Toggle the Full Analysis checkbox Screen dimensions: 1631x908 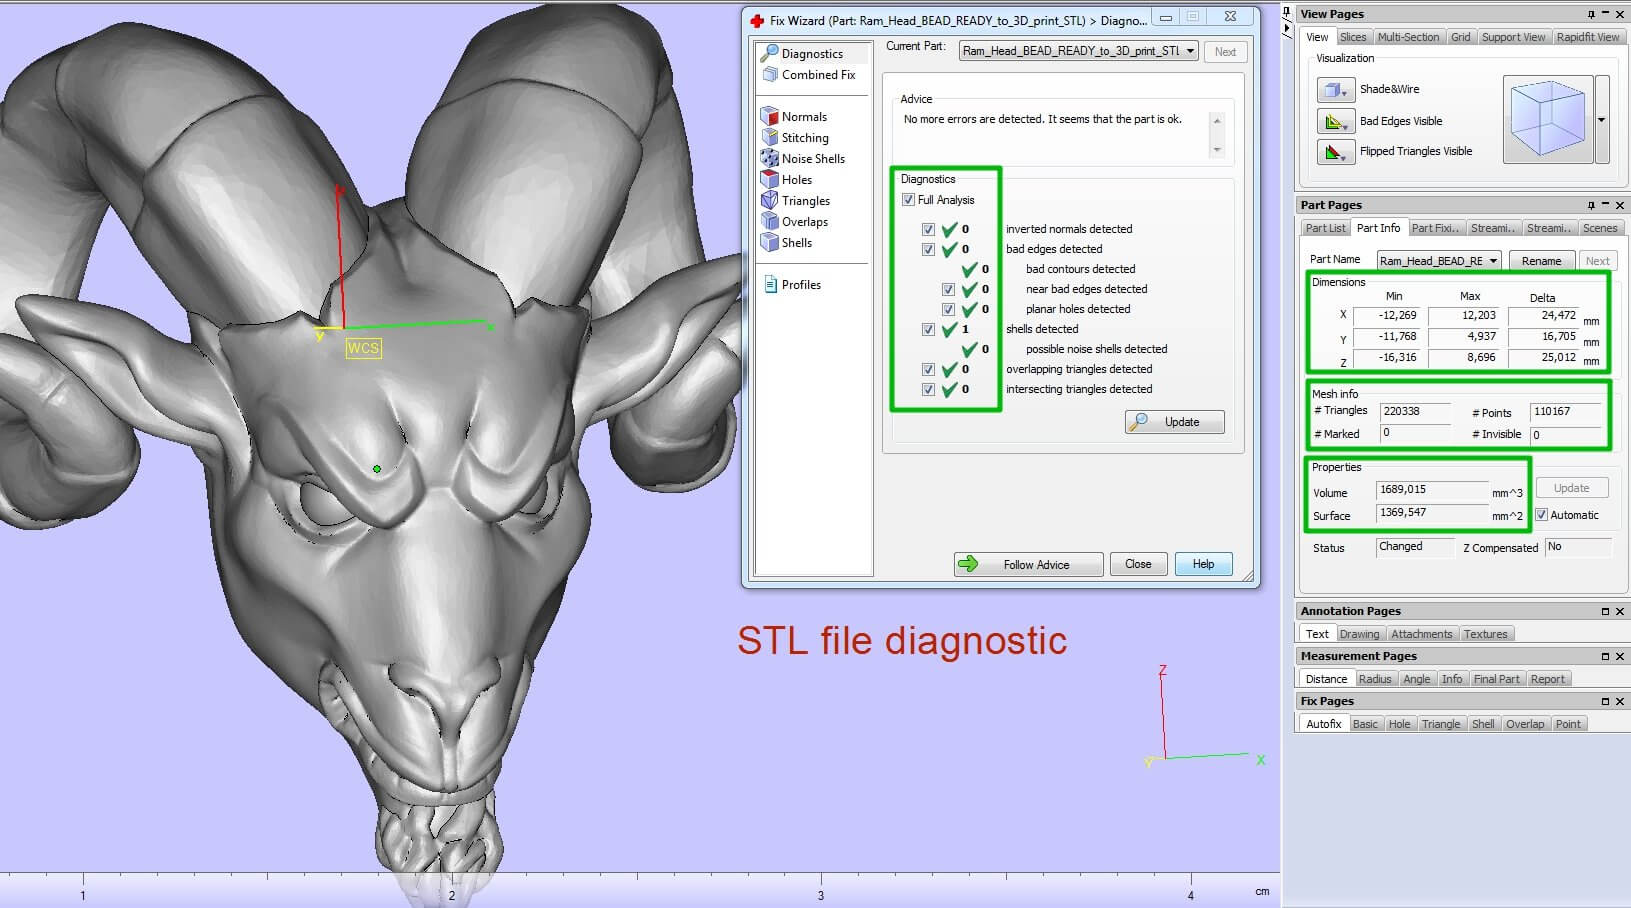(x=908, y=200)
